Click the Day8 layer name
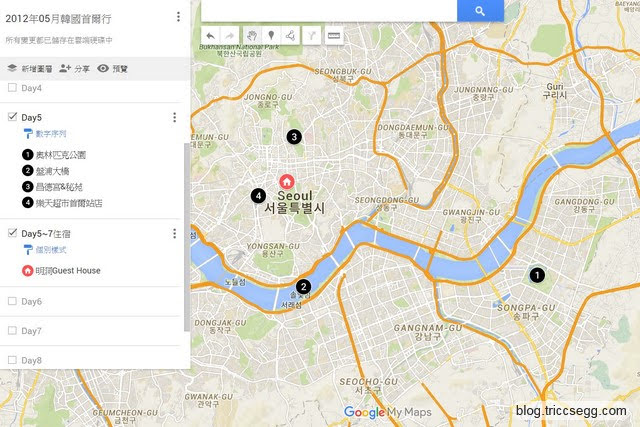Image resolution: width=640 pixels, height=427 pixels. click(x=31, y=360)
